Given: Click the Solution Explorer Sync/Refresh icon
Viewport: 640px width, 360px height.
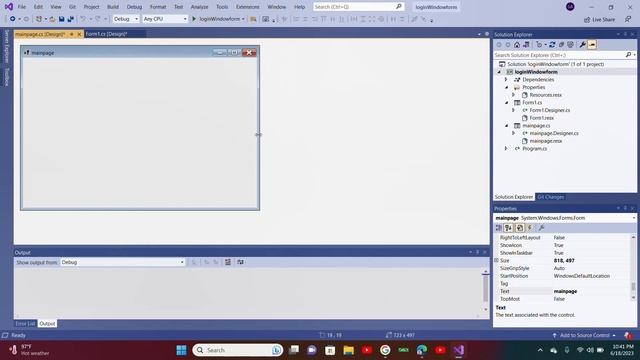Looking at the screenshot, I should (x=552, y=44).
